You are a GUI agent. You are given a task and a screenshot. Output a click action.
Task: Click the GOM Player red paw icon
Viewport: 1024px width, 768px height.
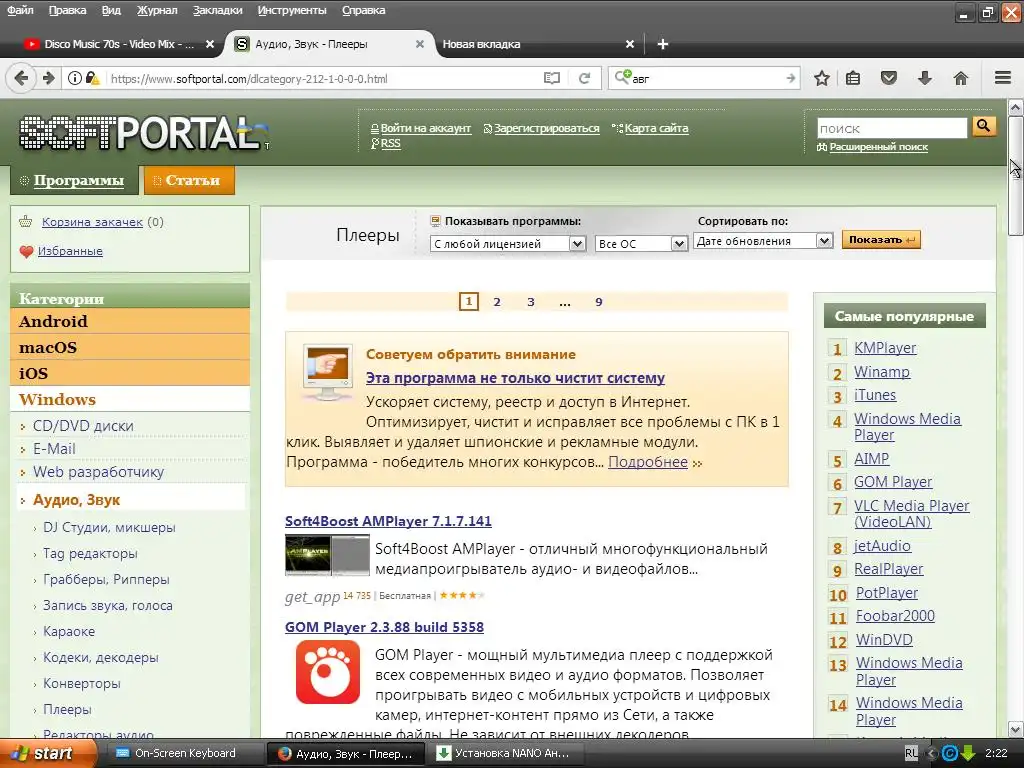[327, 671]
